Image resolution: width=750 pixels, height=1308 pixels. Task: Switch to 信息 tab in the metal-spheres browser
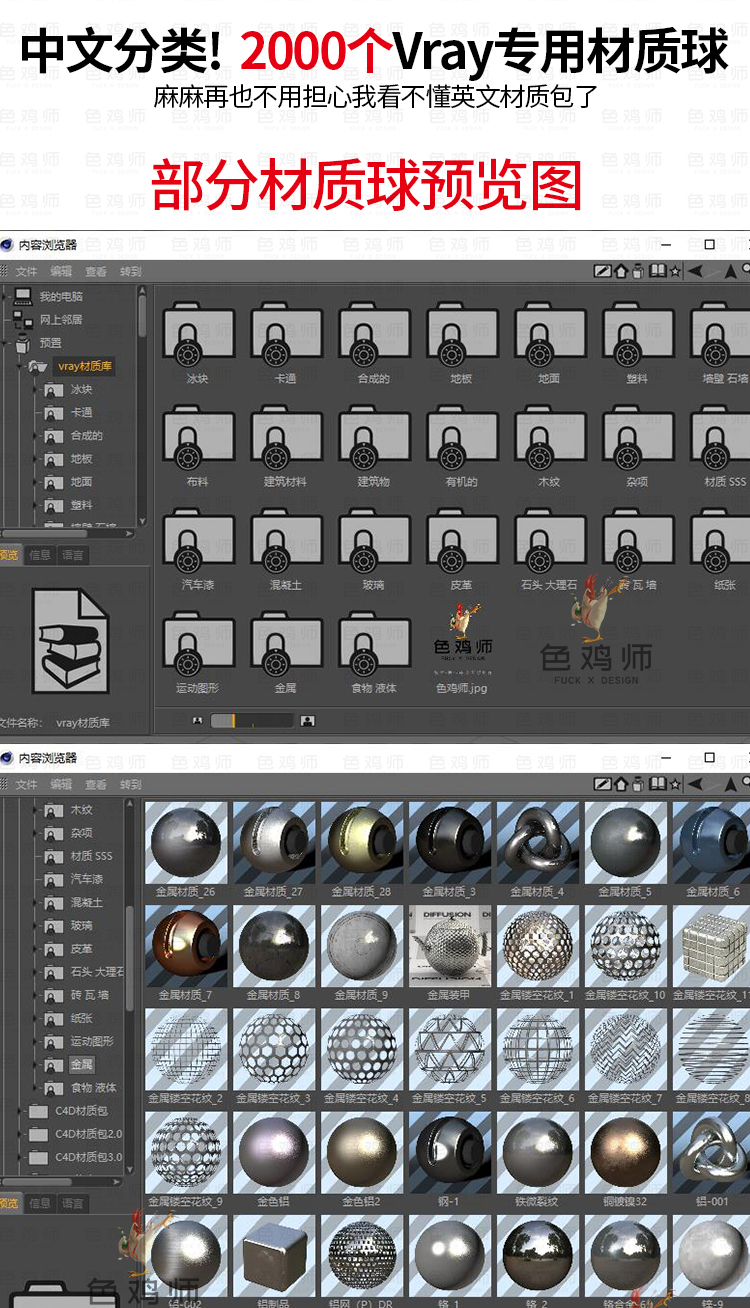click(40, 1203)
